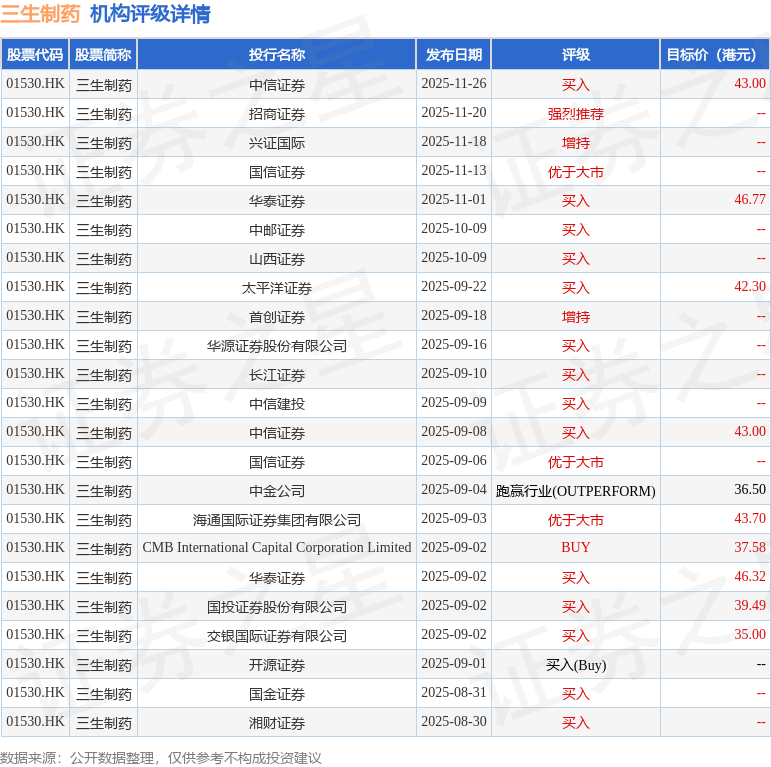This screenshot has width=771, height=767.
Task: Click the date 2025-11-20
Action: (454, 113)
